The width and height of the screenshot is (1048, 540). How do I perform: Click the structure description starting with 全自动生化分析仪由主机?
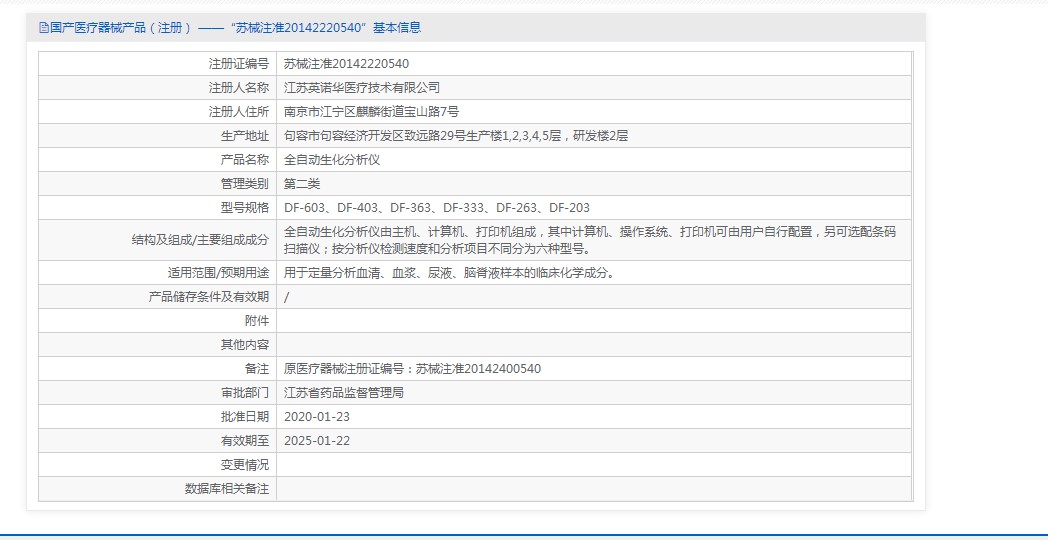click(590, 241)
